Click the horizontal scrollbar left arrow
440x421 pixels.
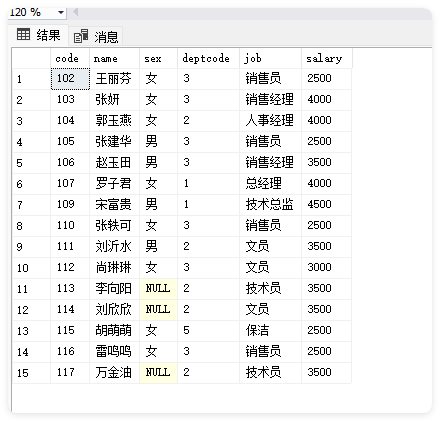[x=76, y=12]
